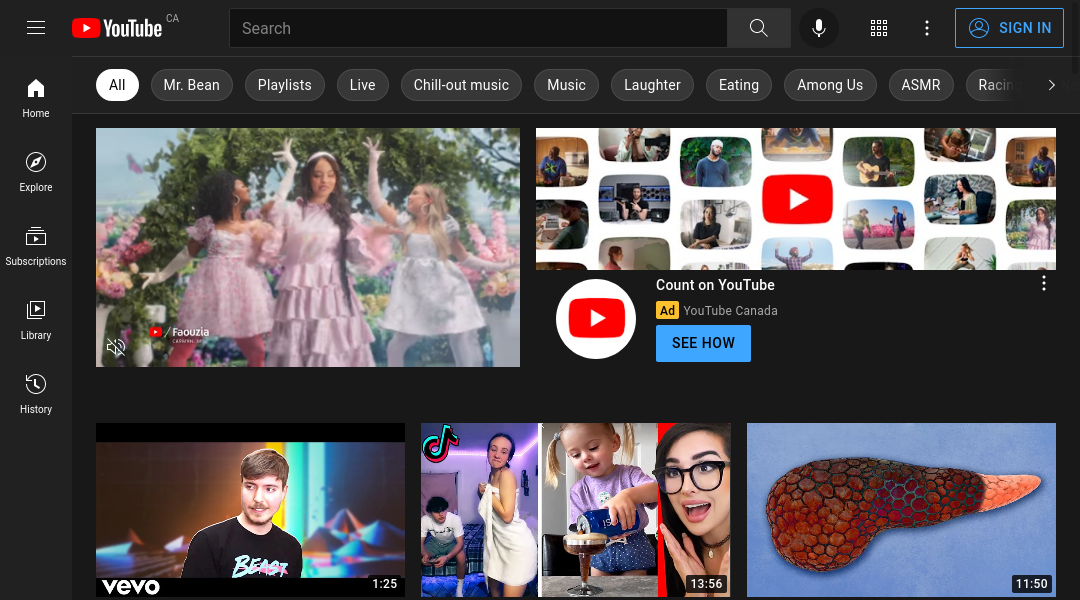1080x600 pixels.
Task: Filter by Mr. Bean chip
Action: tap(191, 85)
